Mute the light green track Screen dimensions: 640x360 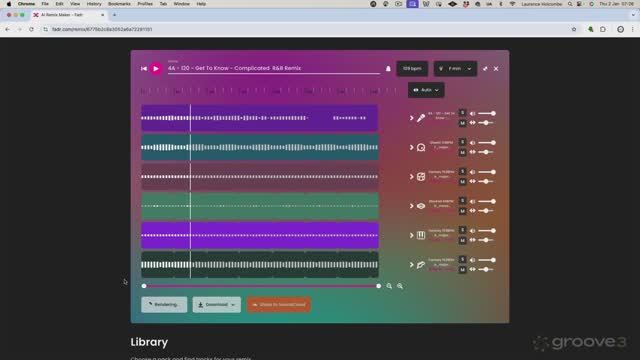pos(462,211)
